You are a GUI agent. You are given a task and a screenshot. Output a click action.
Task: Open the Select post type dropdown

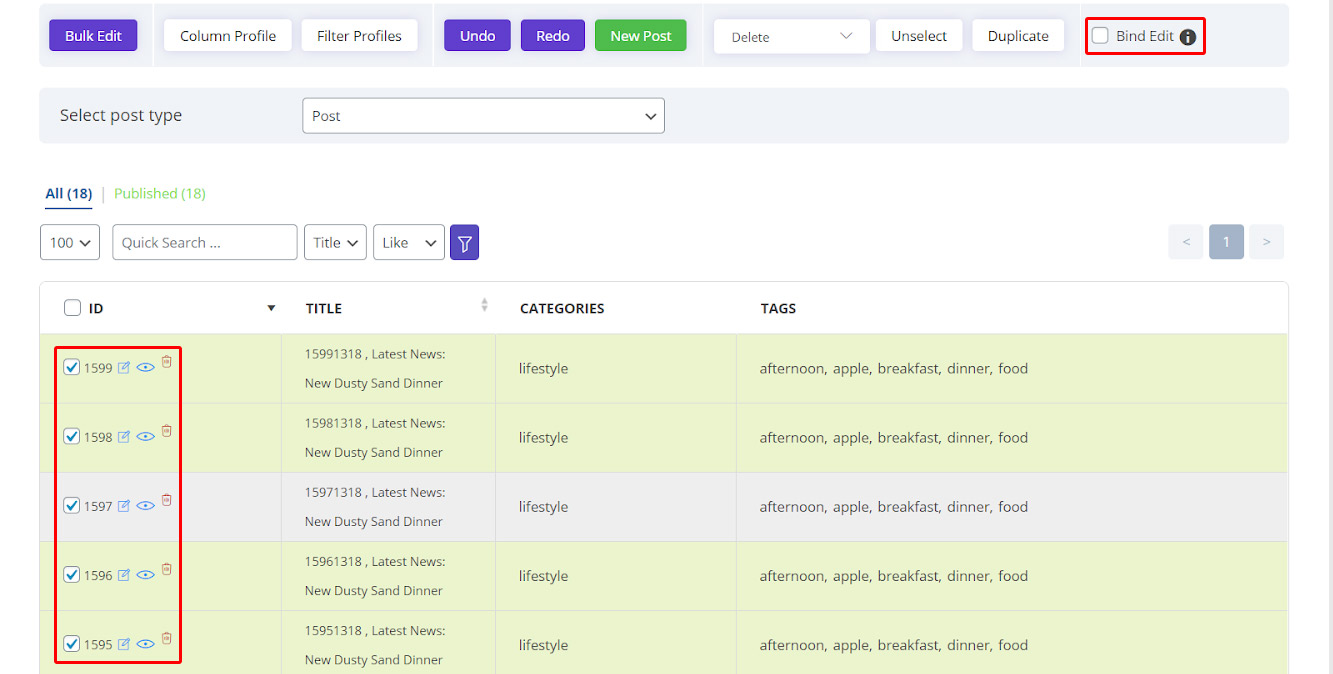[483, 116]
